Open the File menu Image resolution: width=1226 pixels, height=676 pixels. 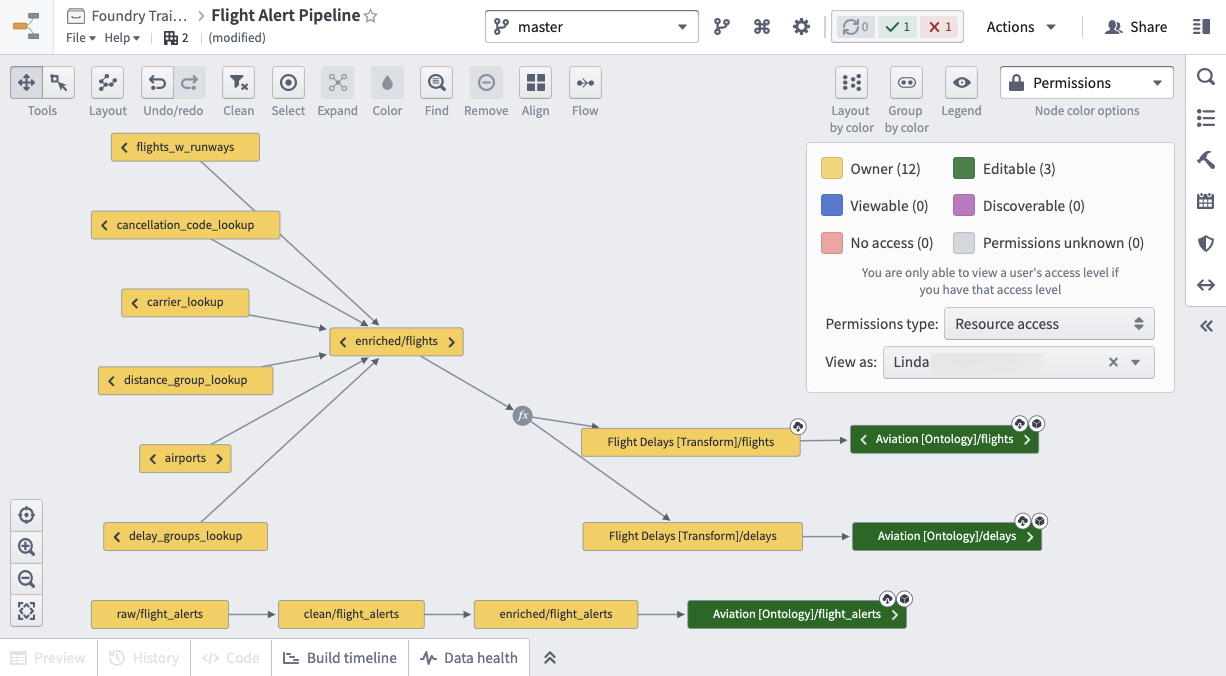pyautogui.click(x=81, y=38)
